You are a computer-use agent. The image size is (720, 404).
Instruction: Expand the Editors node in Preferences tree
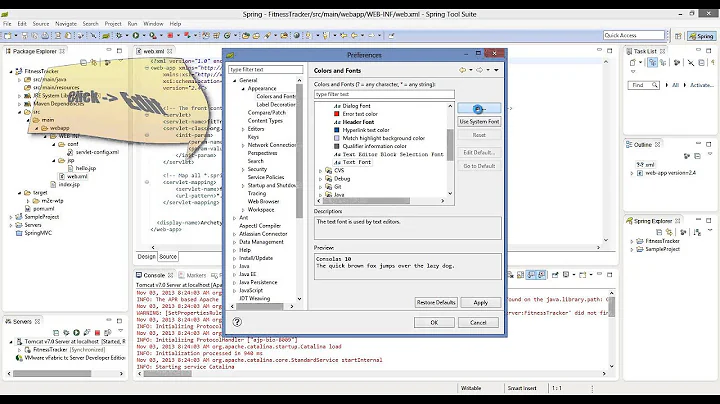tap(243, 129)
